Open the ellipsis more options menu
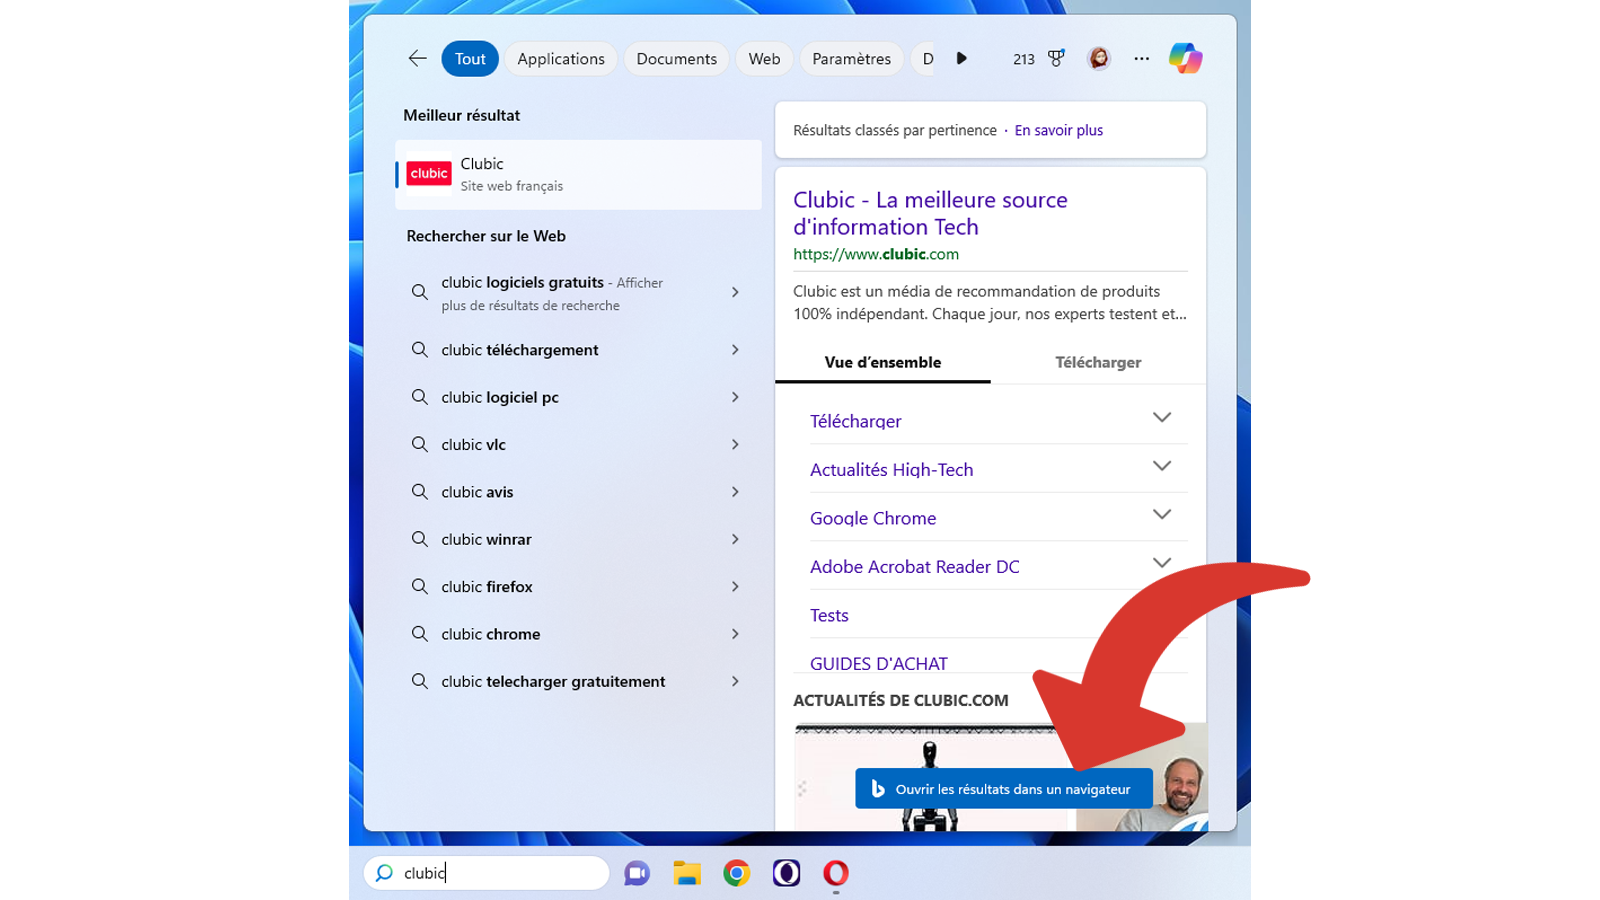 pos(1141,58)
